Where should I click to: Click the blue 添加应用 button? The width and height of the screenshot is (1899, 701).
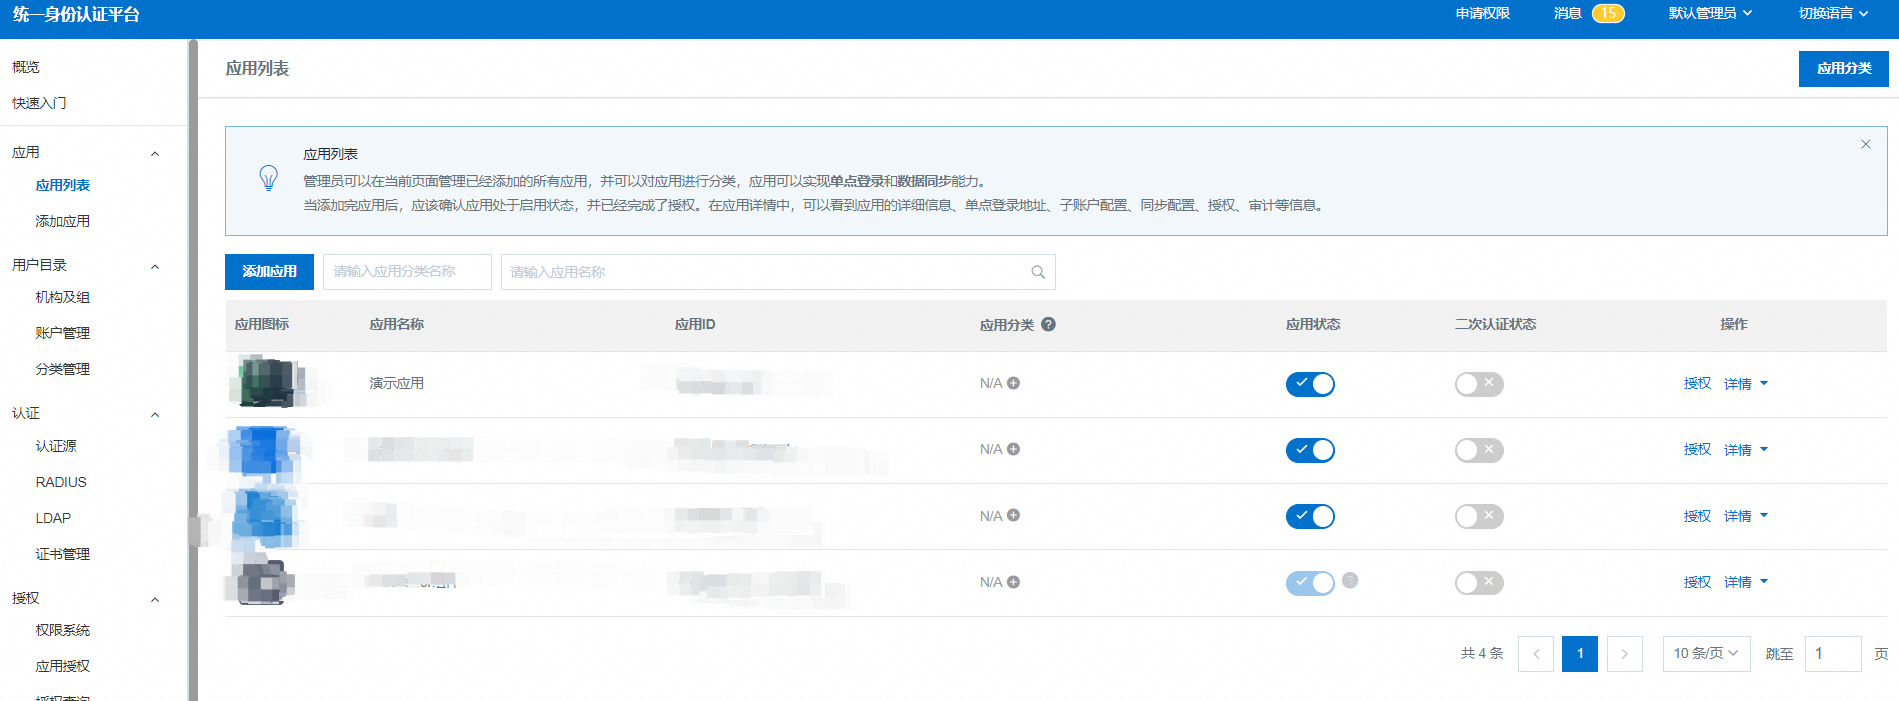pos(269,272)
